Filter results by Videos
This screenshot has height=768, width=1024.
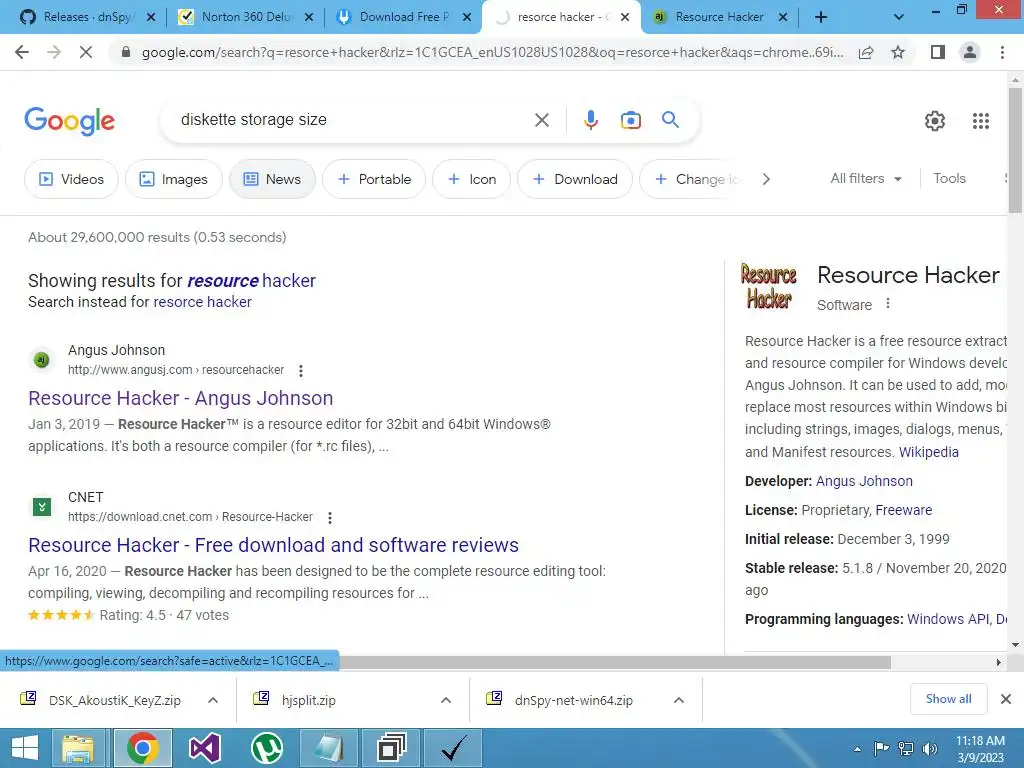pyautogui.click(x=71, y=179)
